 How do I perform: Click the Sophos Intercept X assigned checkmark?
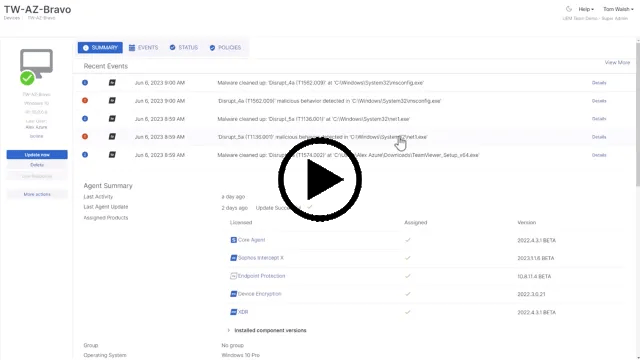pos(407,258)
